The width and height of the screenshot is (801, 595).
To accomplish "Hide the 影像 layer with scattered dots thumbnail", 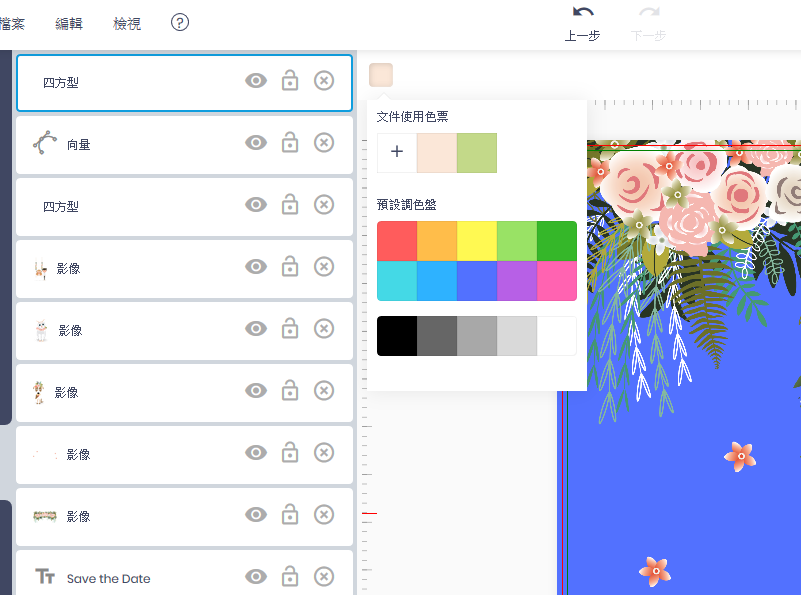I will pyautogui.click(x=256, y=453).
